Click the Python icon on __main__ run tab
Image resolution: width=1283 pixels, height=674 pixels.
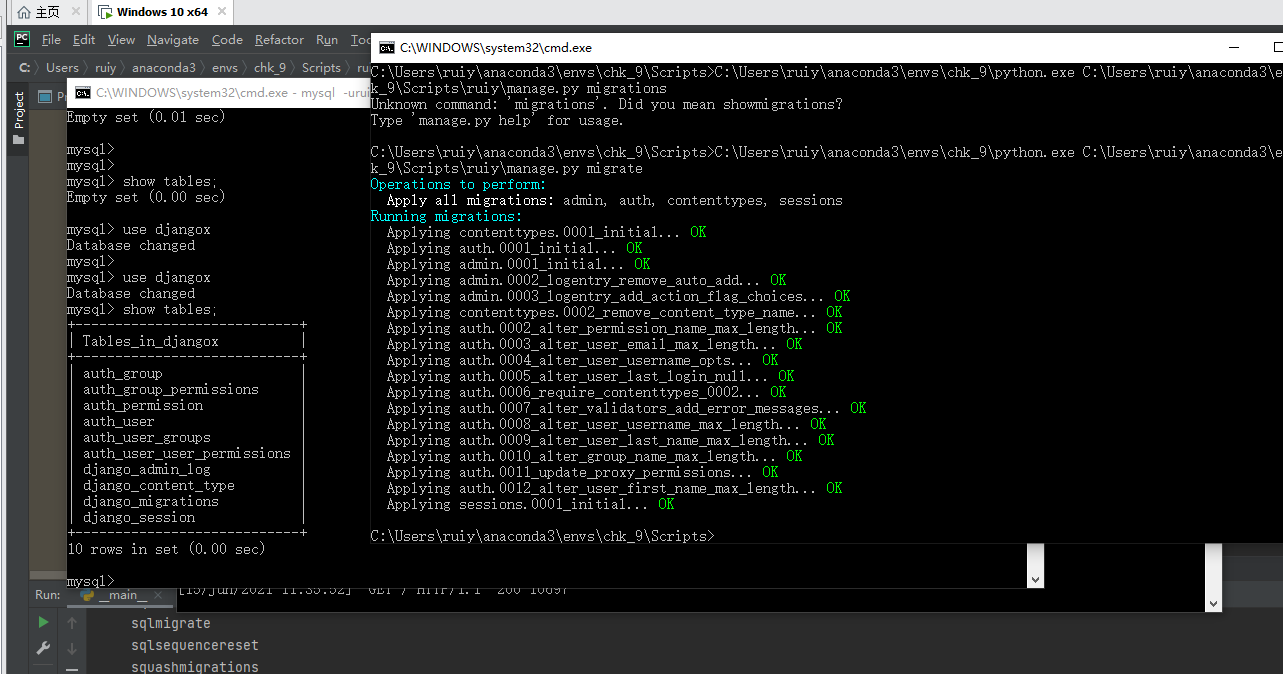pyautogui.click(x=87, y=595)
